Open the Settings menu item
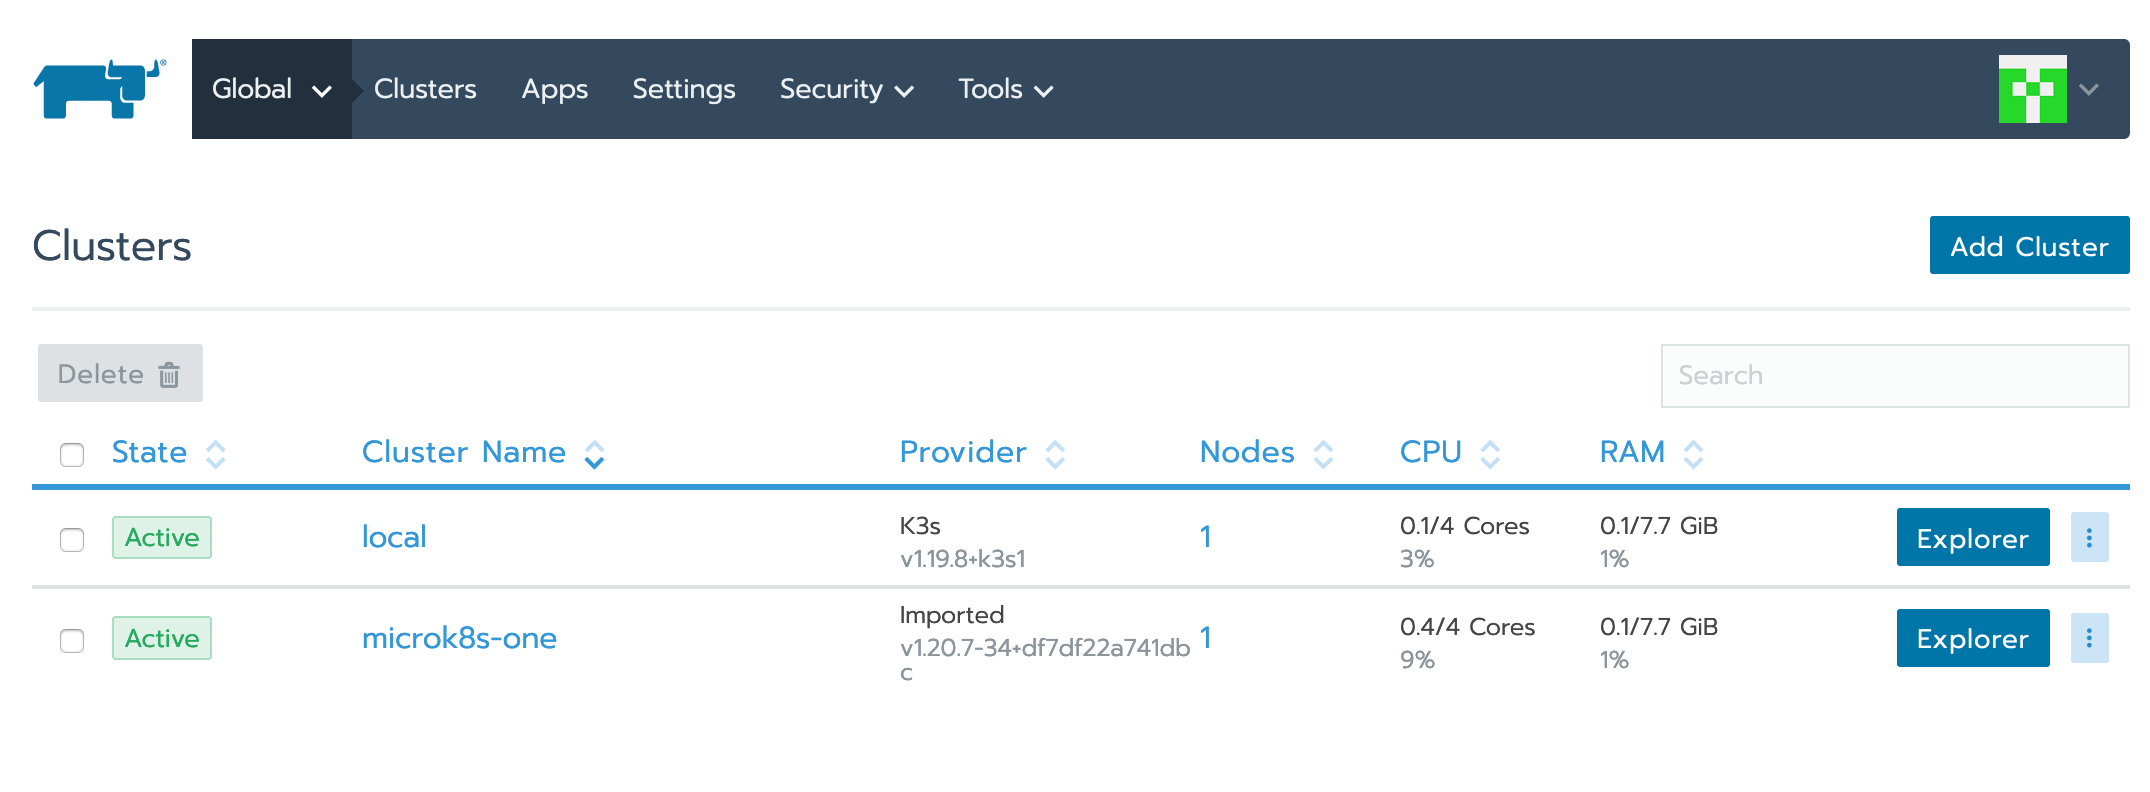This screenshot has width=2150, height=792. point(684,89)
